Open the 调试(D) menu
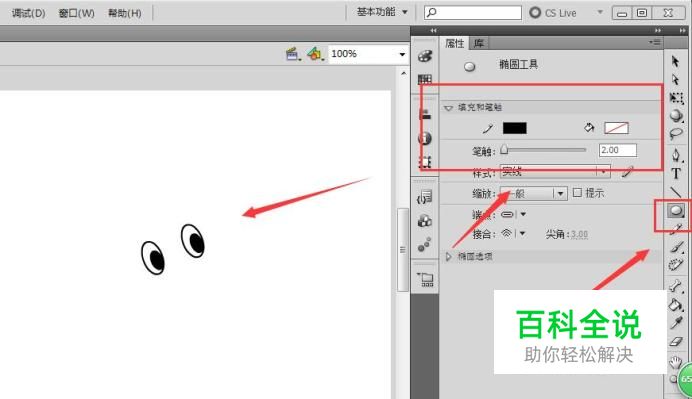This screenshot has width=692, height=399. tap(28, 13)
